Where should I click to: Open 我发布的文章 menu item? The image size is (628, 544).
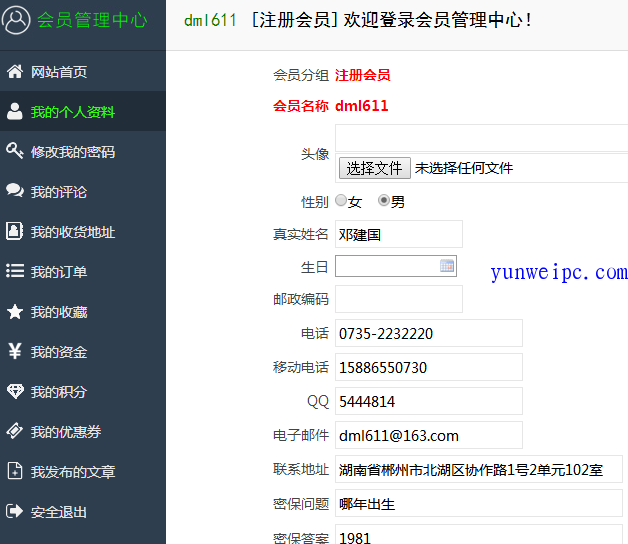point(72,472)
